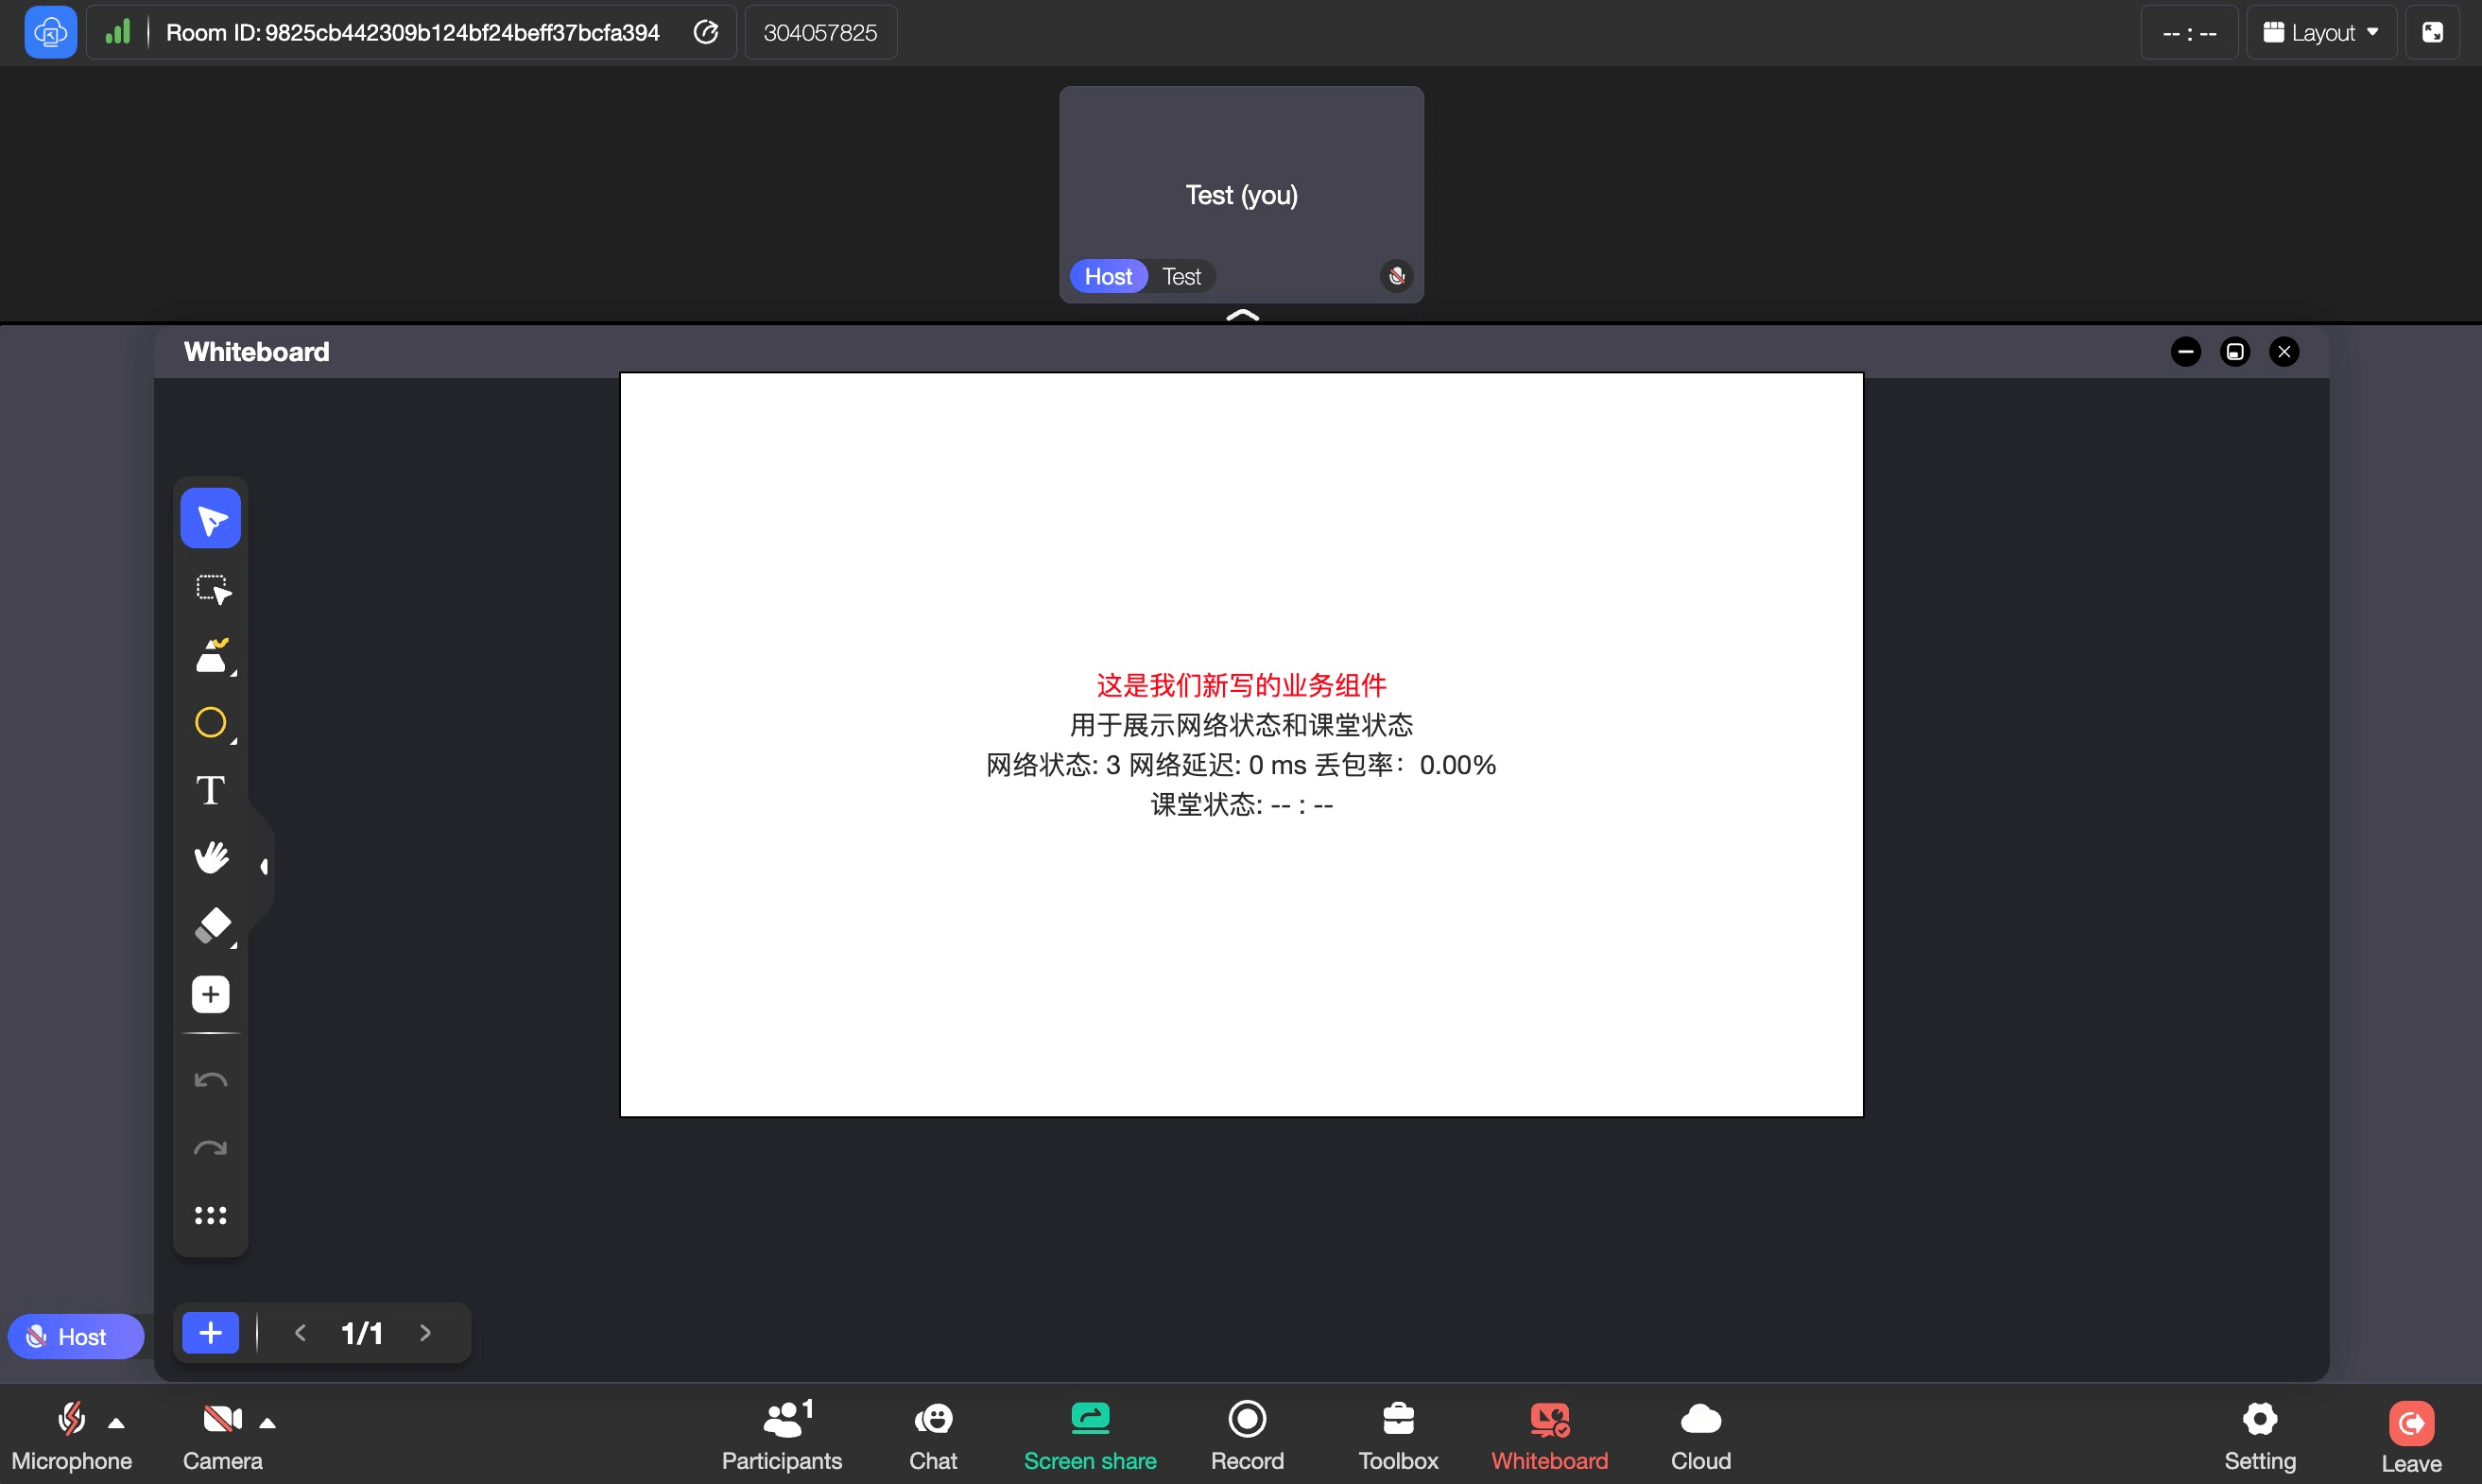This screenshot has width=2482, height=1484.
Task: Click the 304057825 number field
Action: 820,33
